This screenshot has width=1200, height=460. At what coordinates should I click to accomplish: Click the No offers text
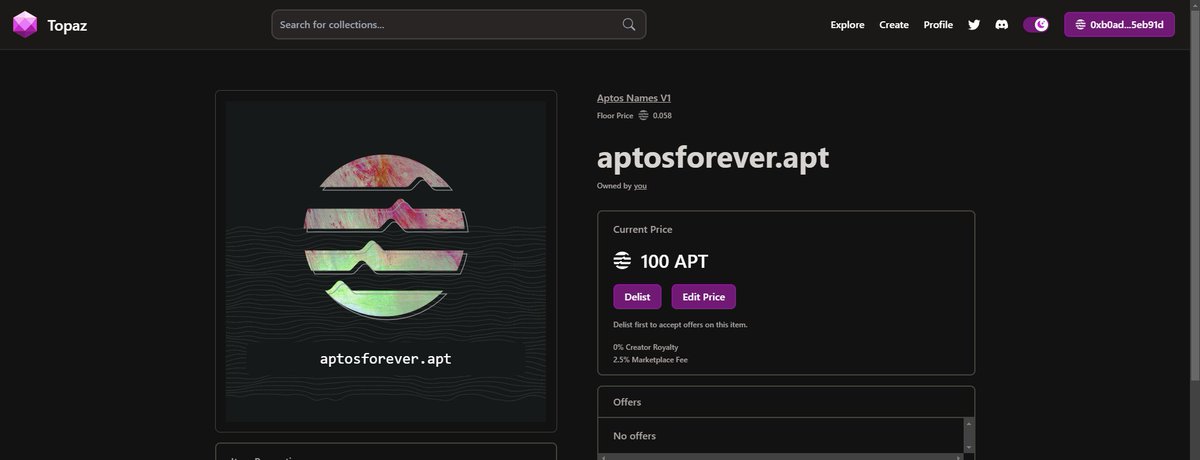pyautogui.click(x=634, y=436)
